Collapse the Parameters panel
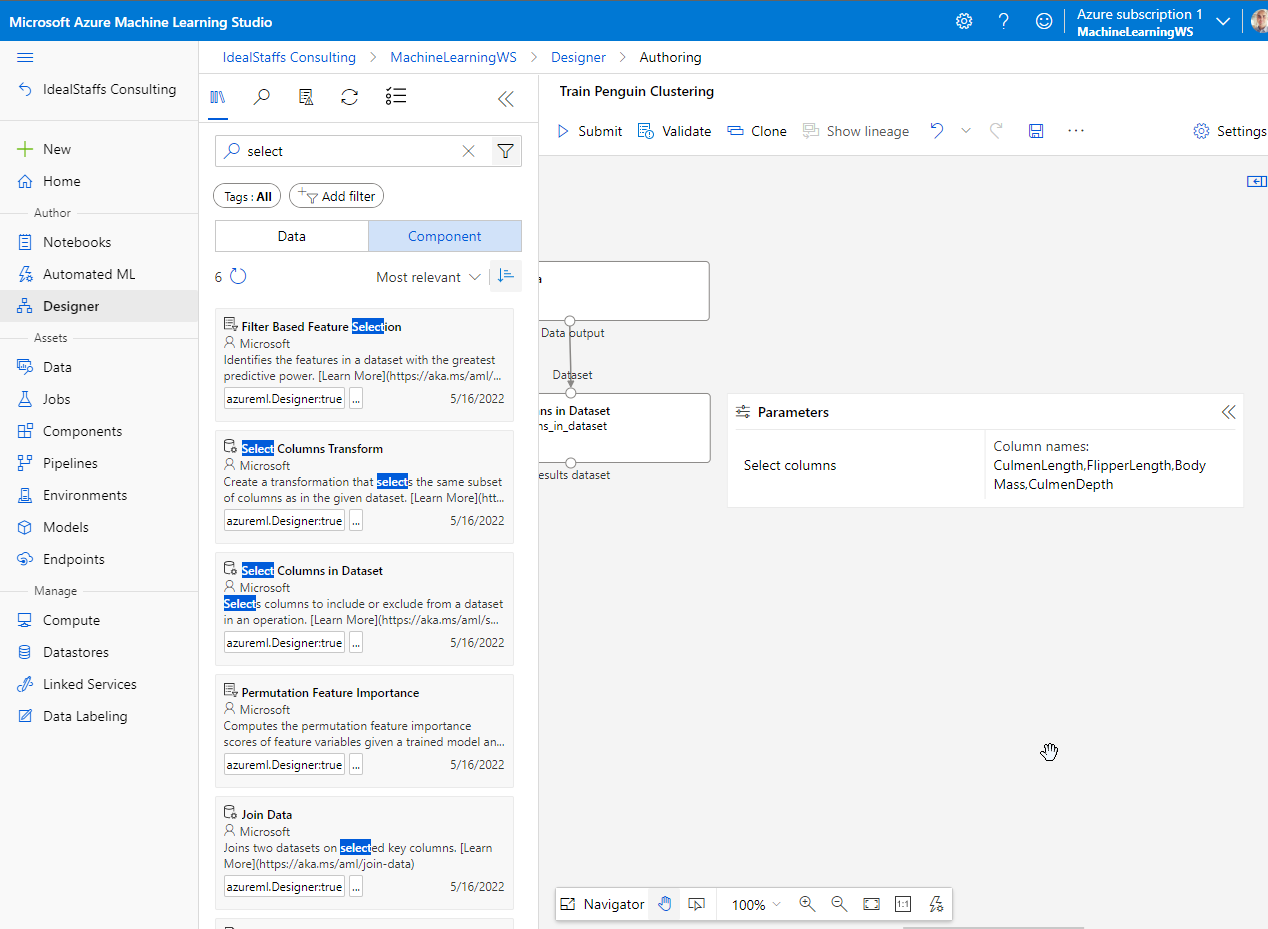The height and width of the screenshot is (929, 1268). click(x=1228, y=412)
